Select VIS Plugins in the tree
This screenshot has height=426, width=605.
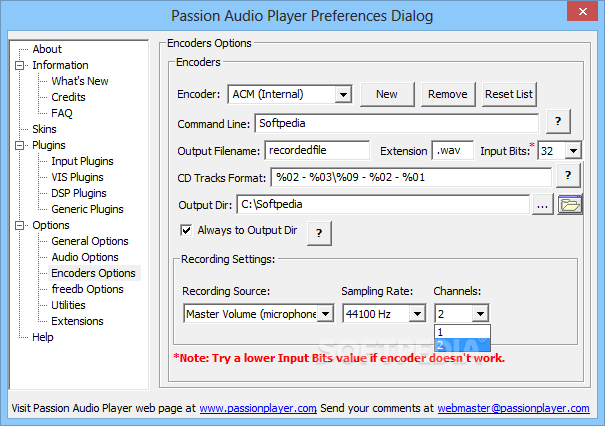click(x=77, y=178)
